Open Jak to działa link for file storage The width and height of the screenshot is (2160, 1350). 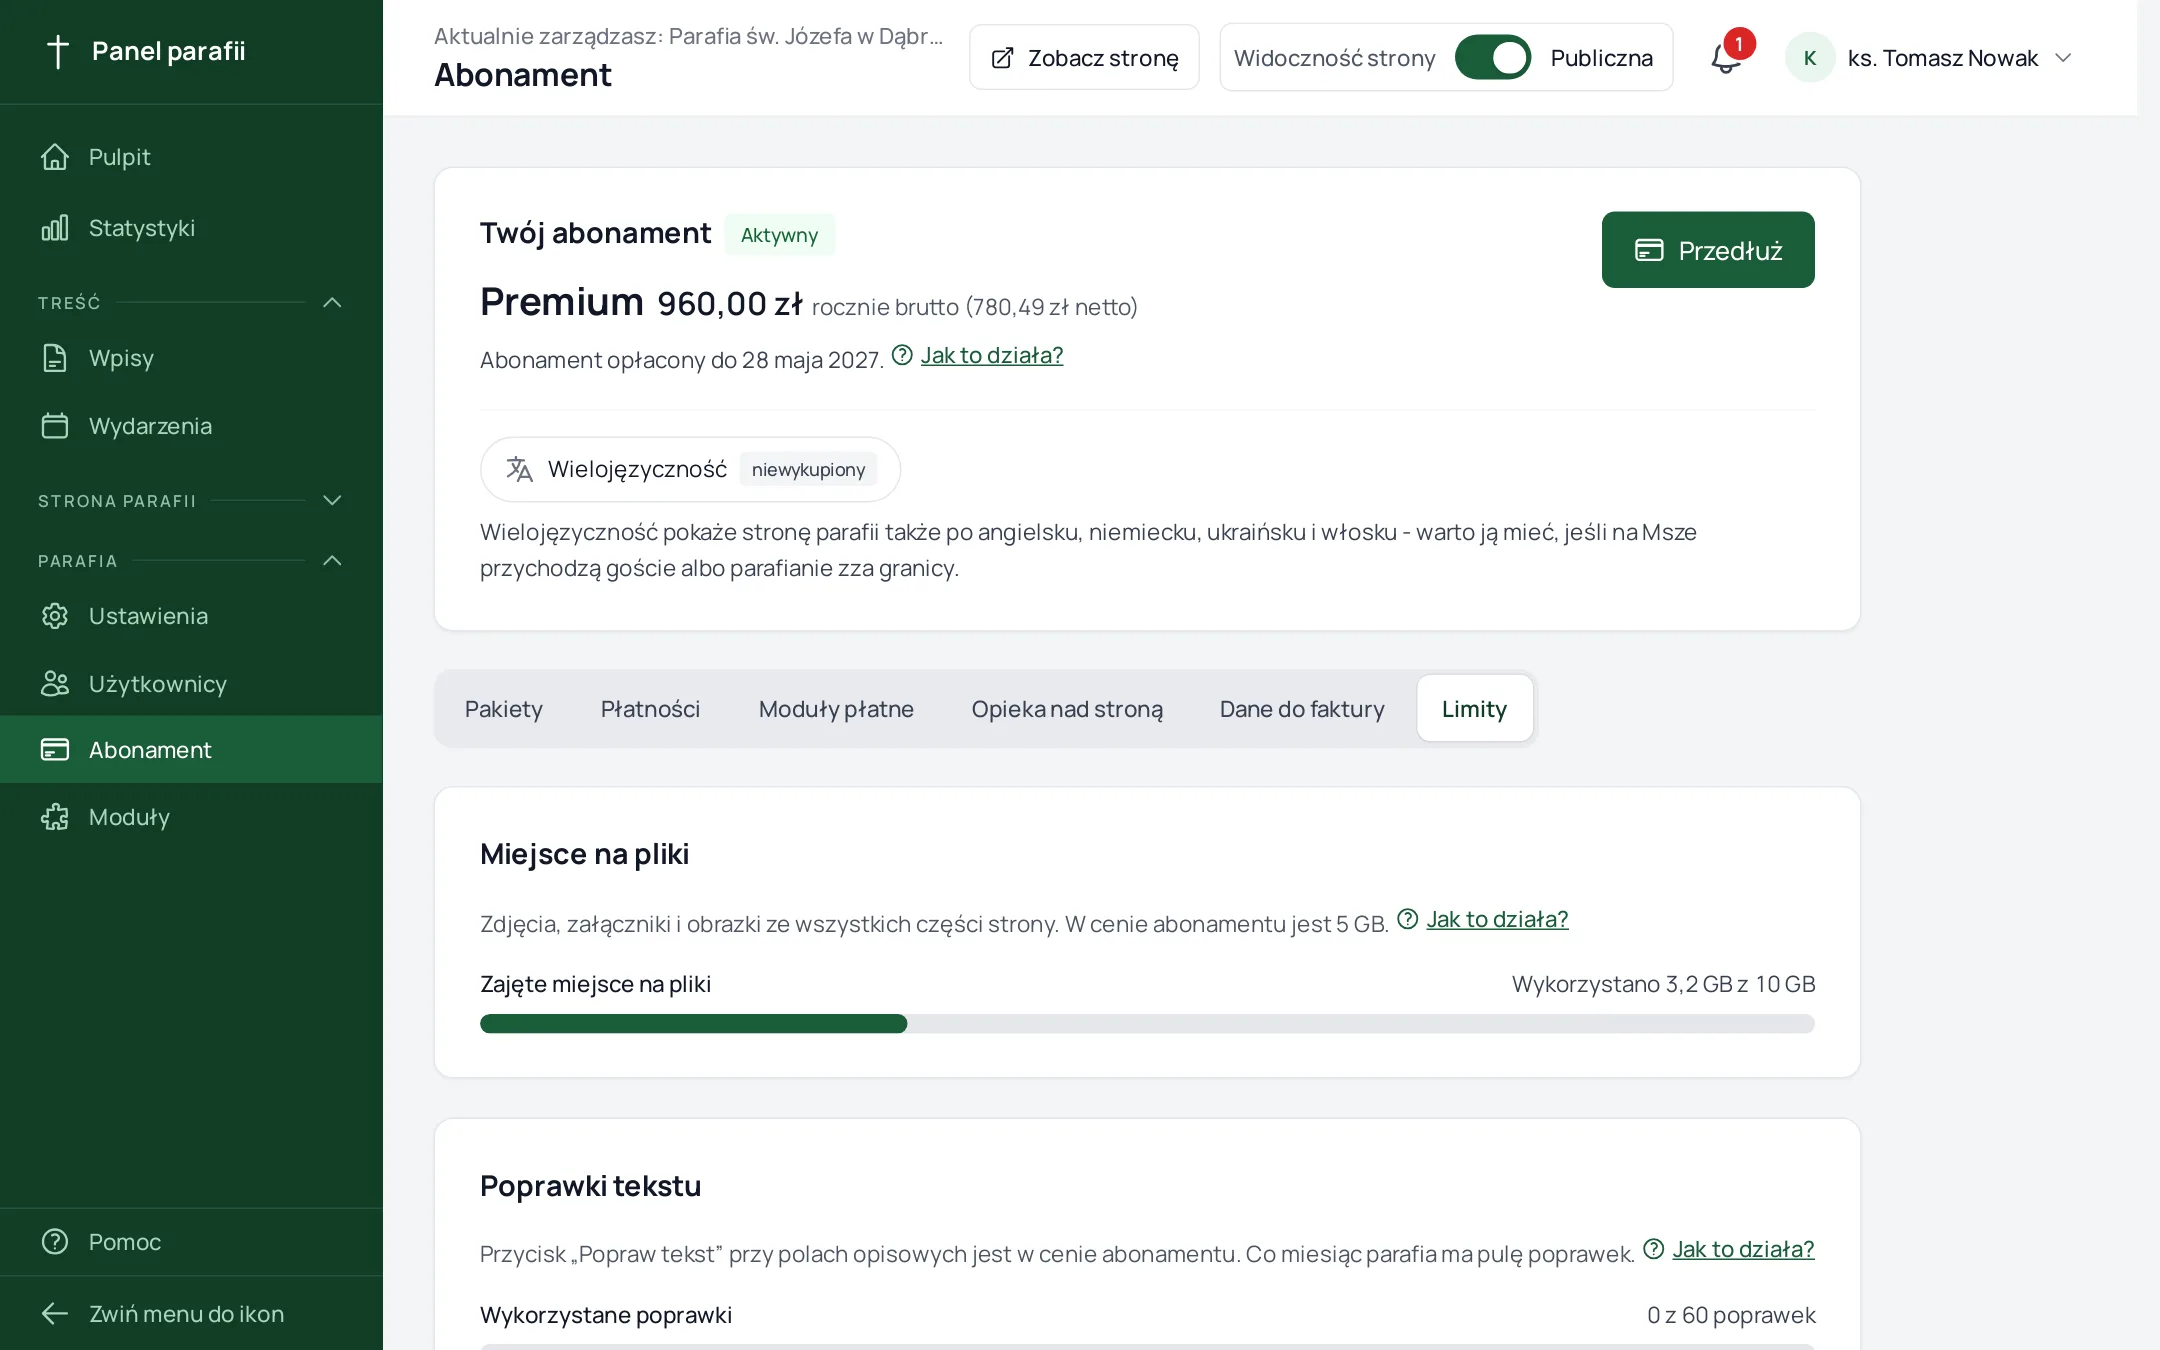(1497, 919)
